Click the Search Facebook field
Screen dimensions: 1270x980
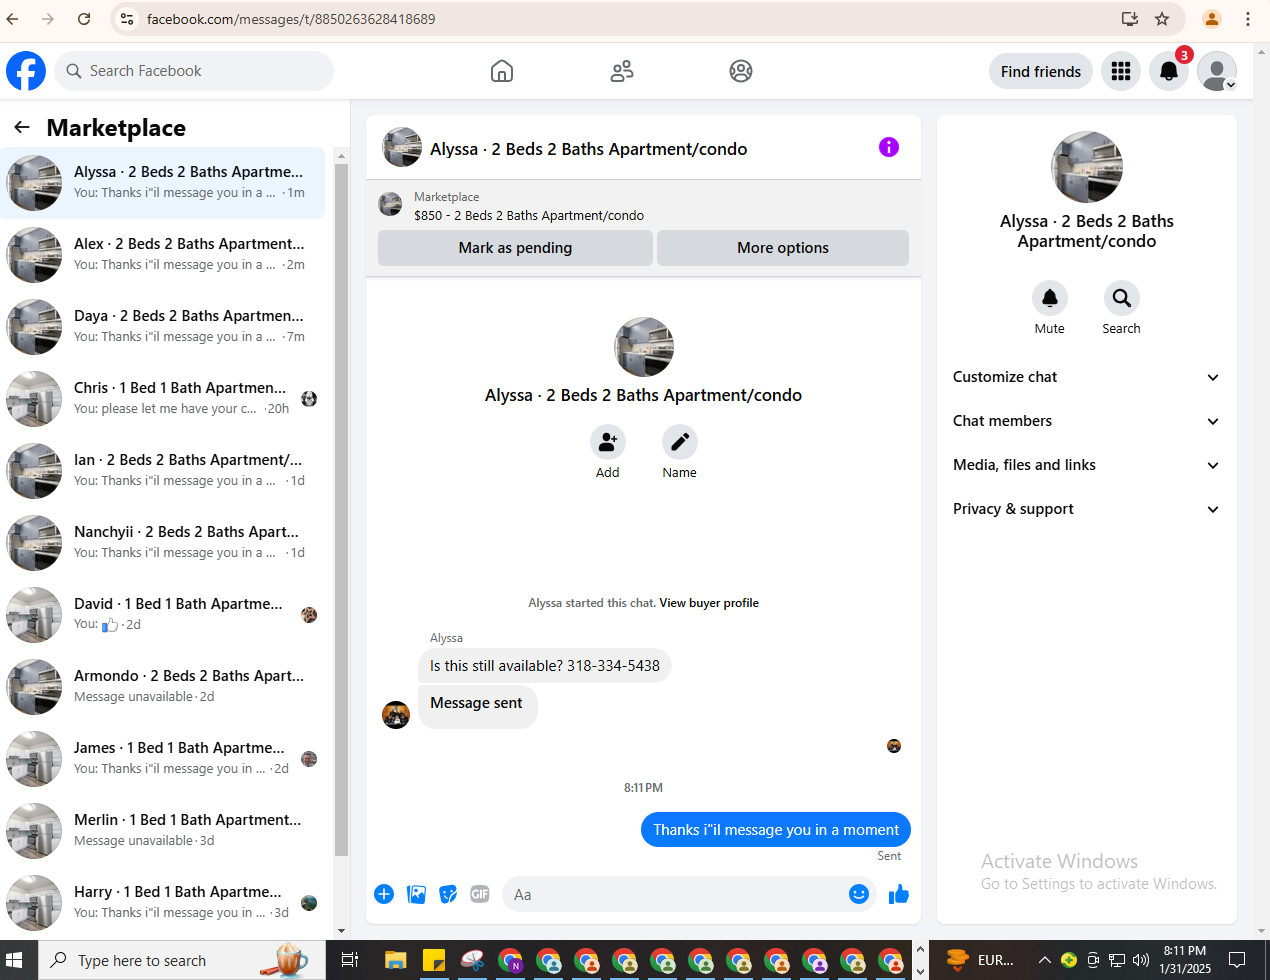[194, 71]
